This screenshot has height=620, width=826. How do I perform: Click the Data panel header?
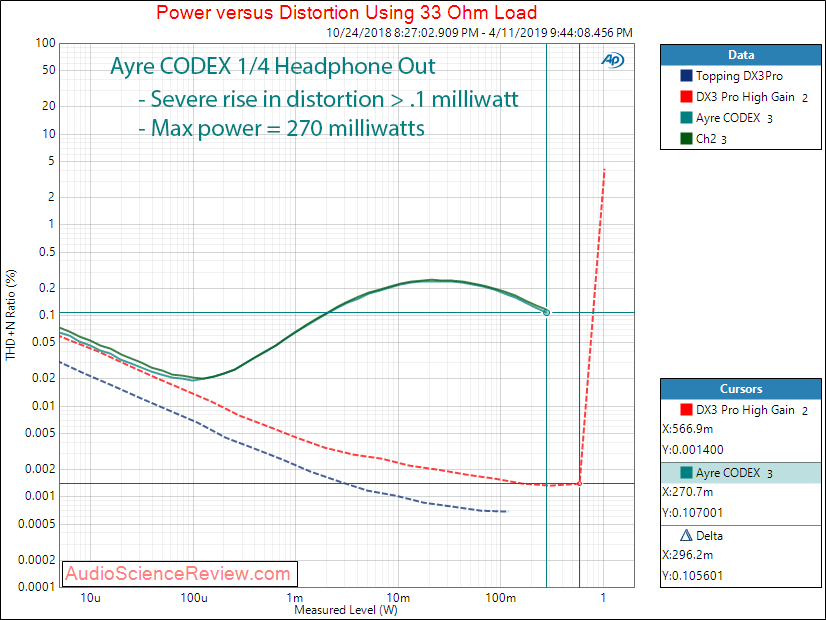coord(741,55)
